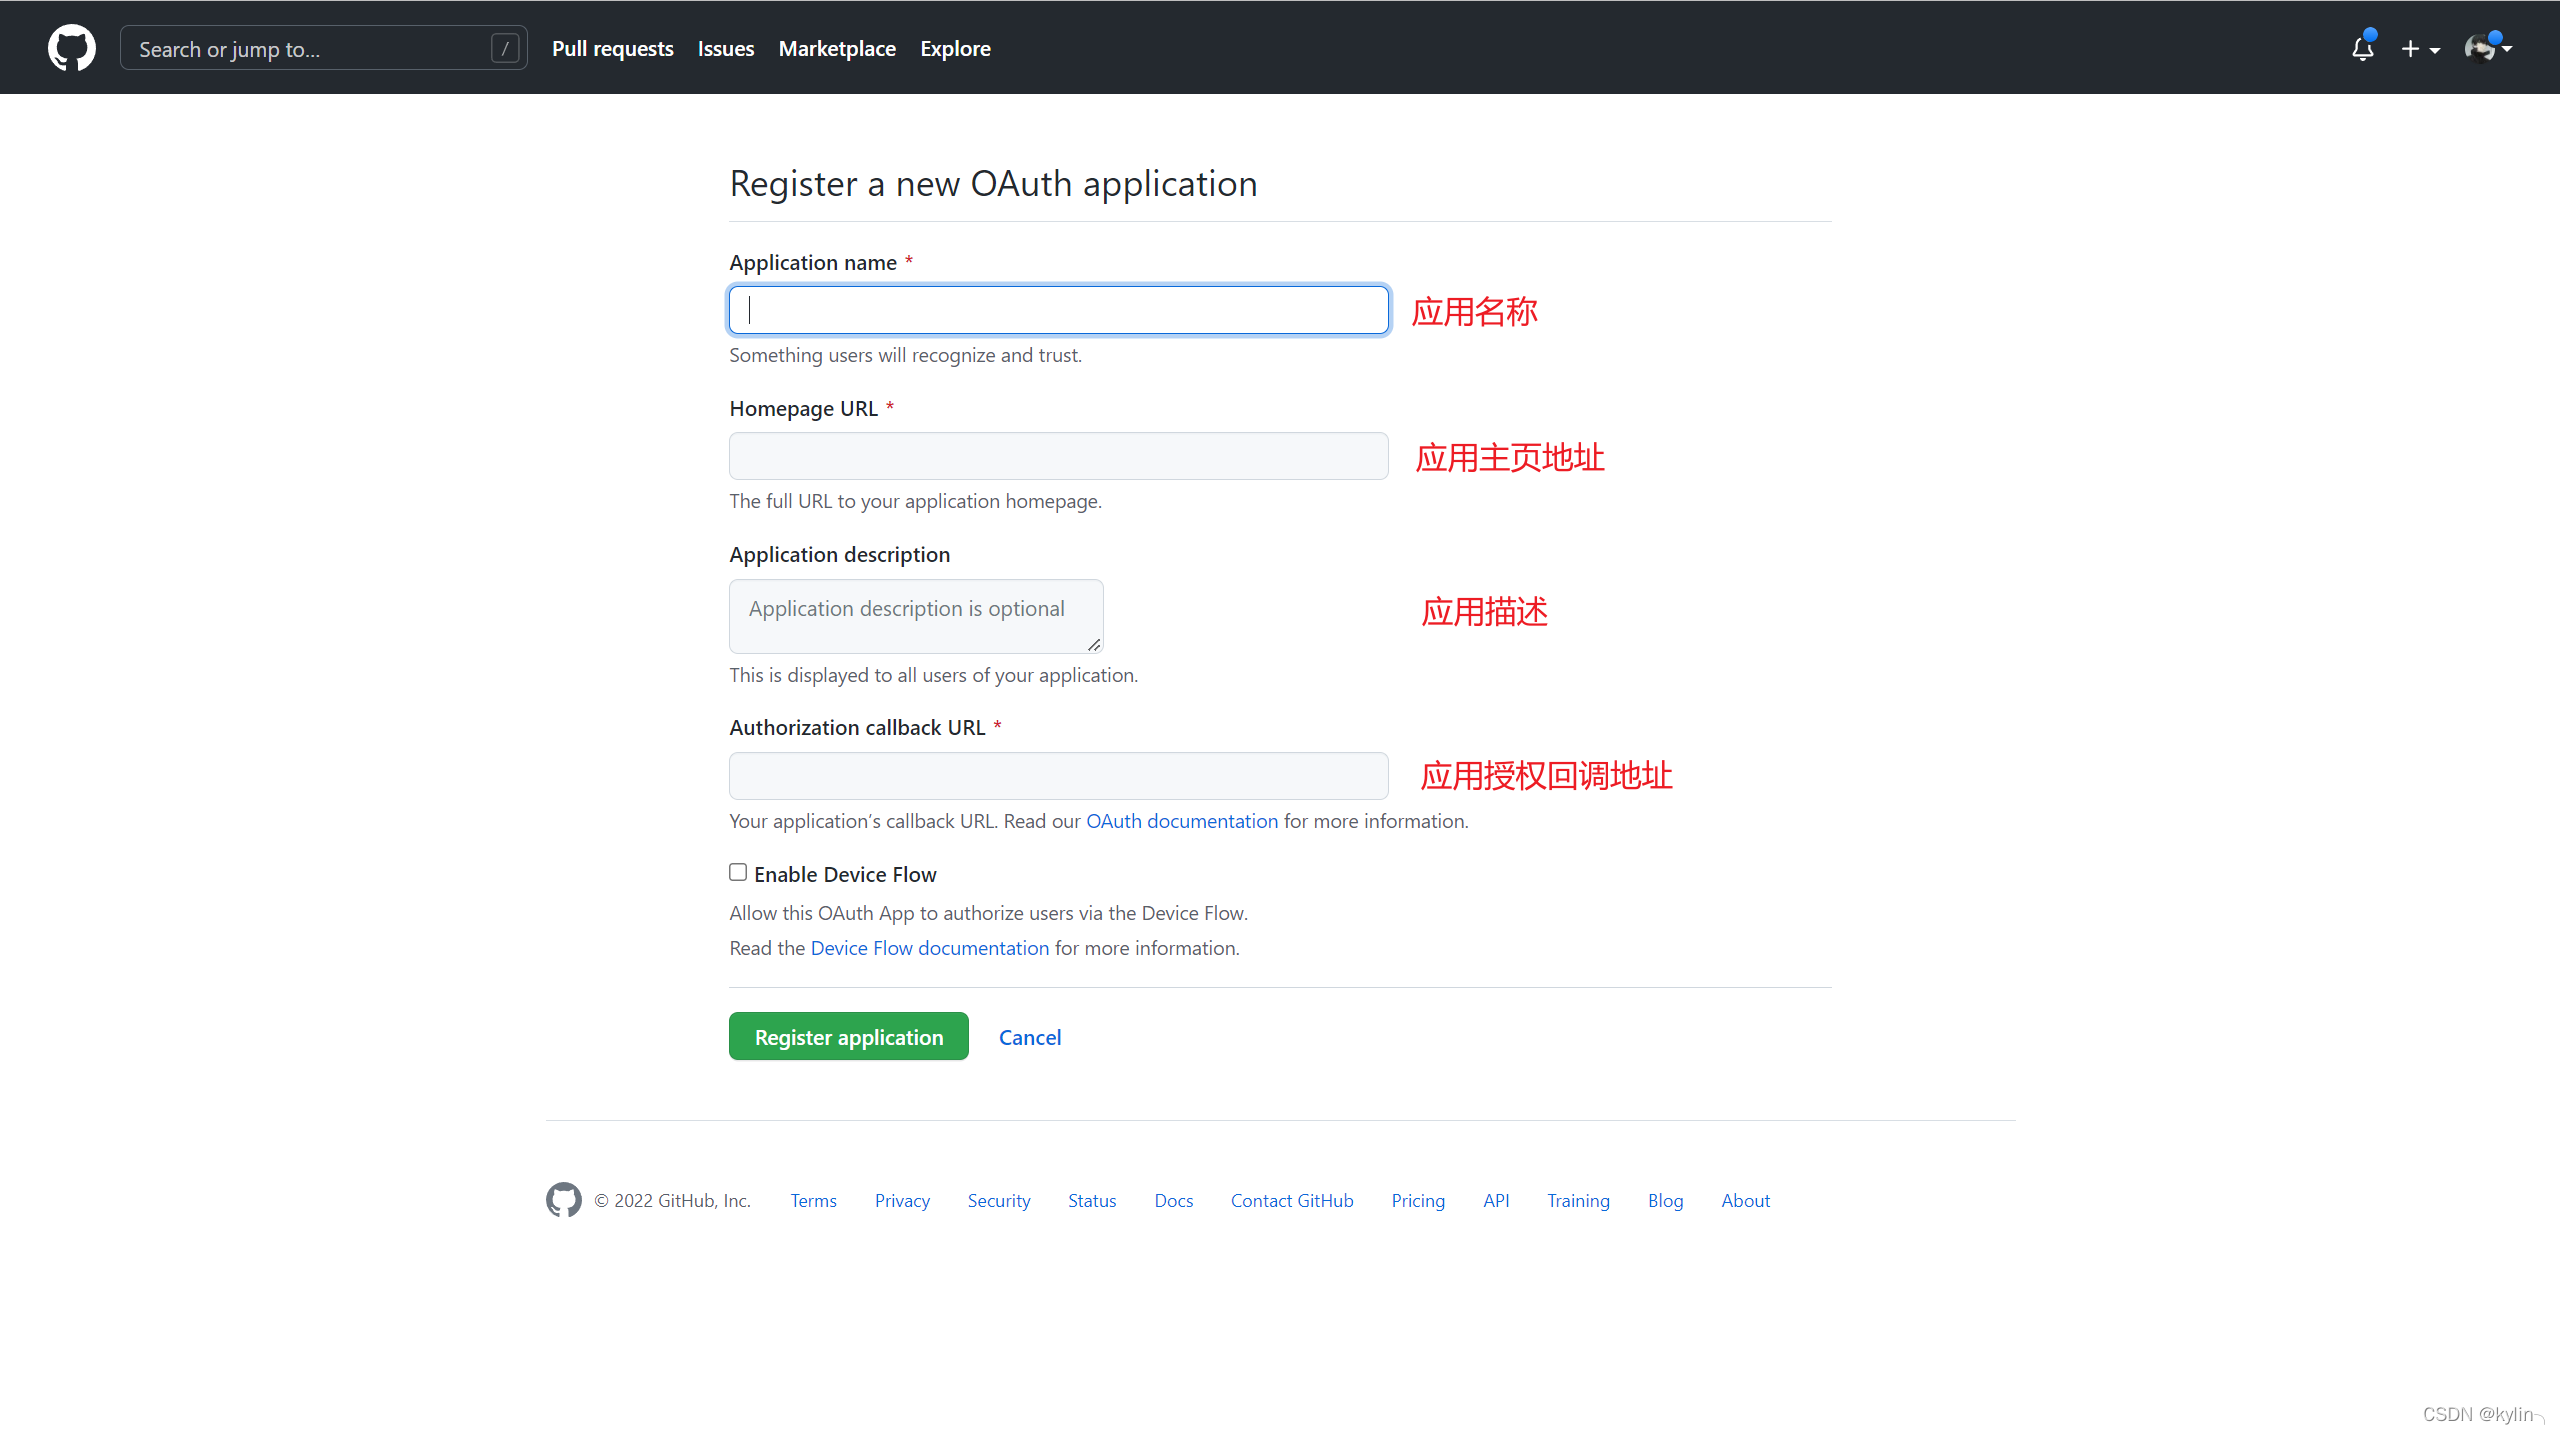Click the Authorization callback URL field

tap(1058, 776)
